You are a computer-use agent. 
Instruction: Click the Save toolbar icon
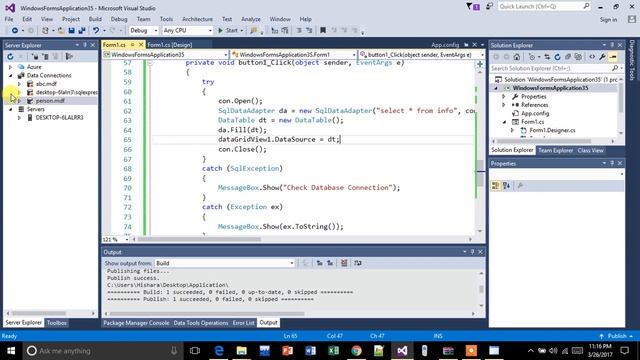(x=71, y=30)
